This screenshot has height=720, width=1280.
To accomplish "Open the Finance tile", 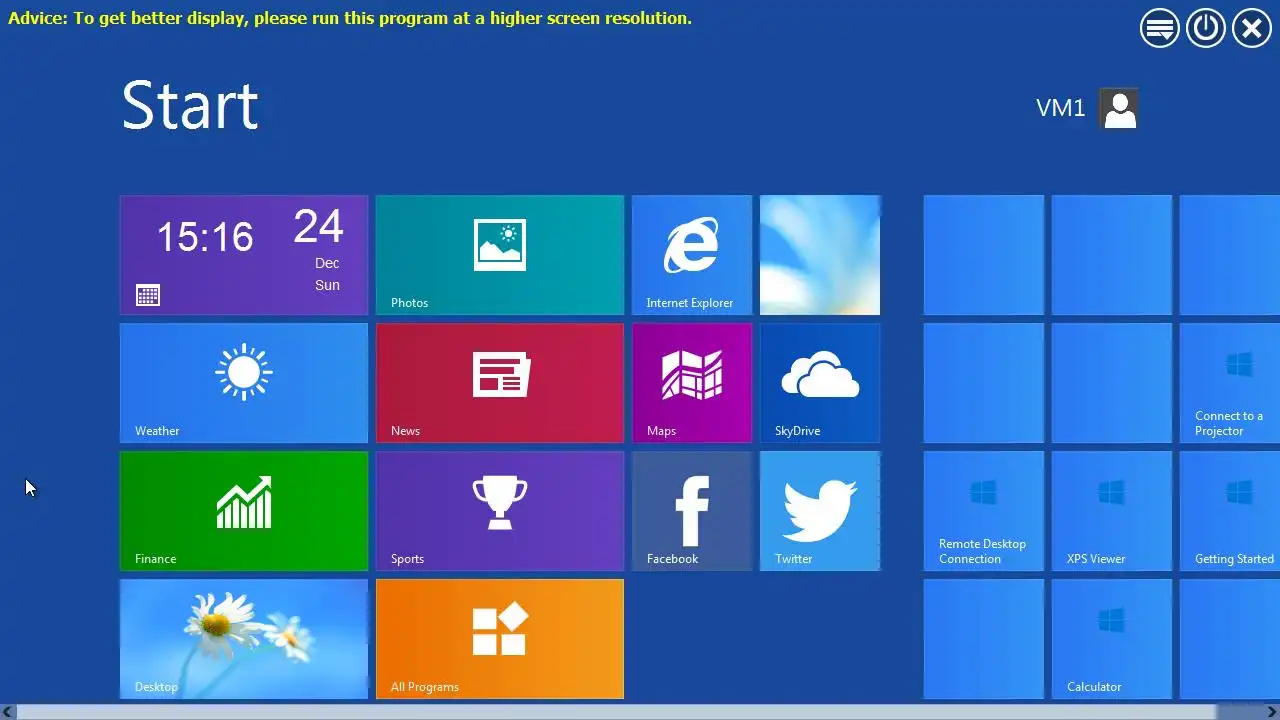I will pyautogui.click(x=244, y=511).
